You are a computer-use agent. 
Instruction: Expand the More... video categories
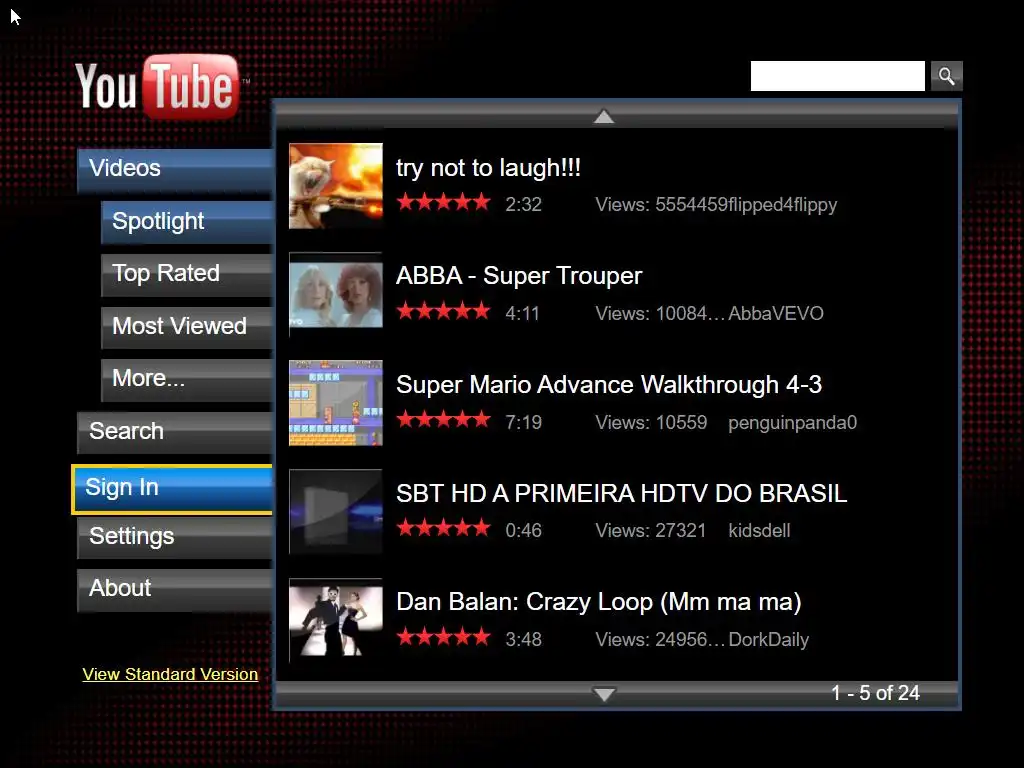(186, 378)
